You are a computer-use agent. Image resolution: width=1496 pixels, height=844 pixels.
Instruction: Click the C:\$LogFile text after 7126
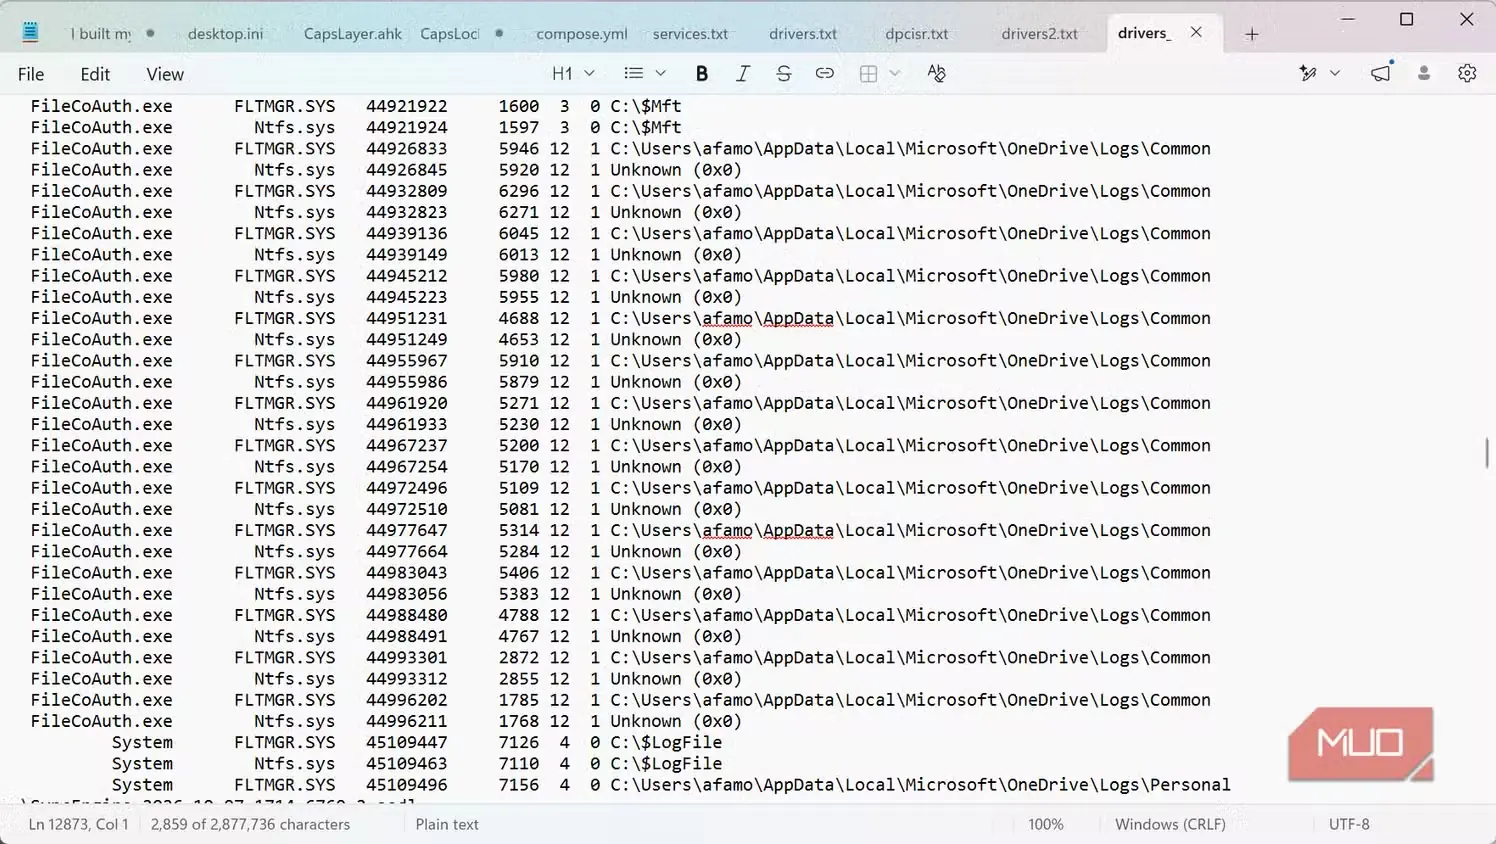(x=666, y=742)
